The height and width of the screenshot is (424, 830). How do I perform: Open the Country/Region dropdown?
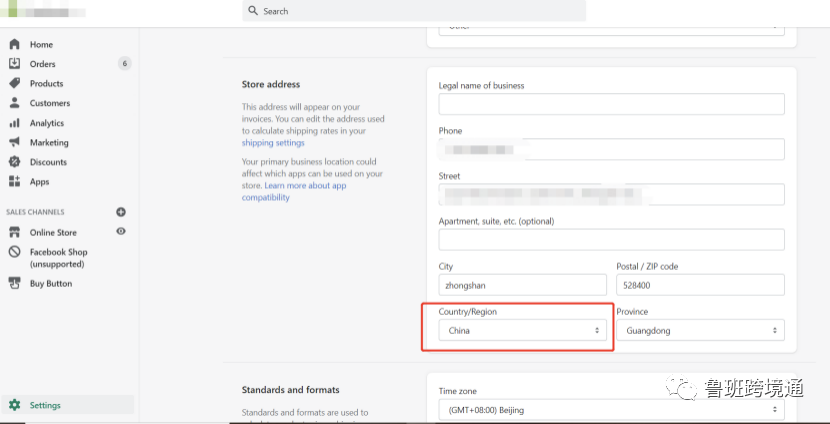[522, 330]
